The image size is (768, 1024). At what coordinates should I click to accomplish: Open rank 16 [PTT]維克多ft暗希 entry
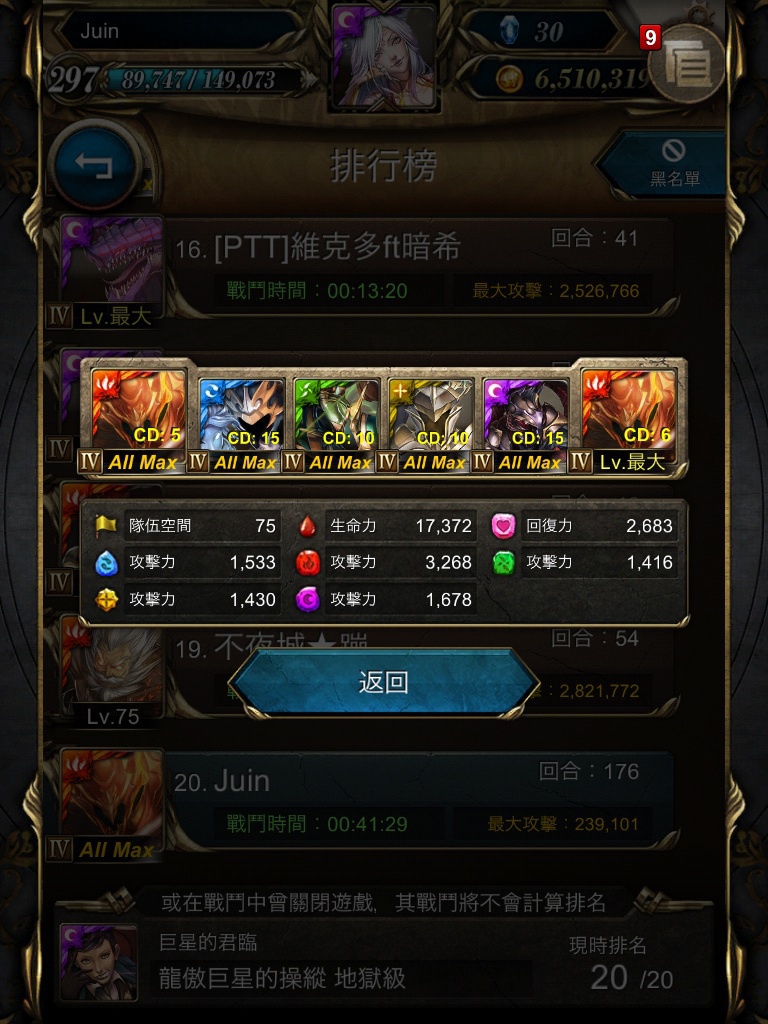click(x=418, y=266)
